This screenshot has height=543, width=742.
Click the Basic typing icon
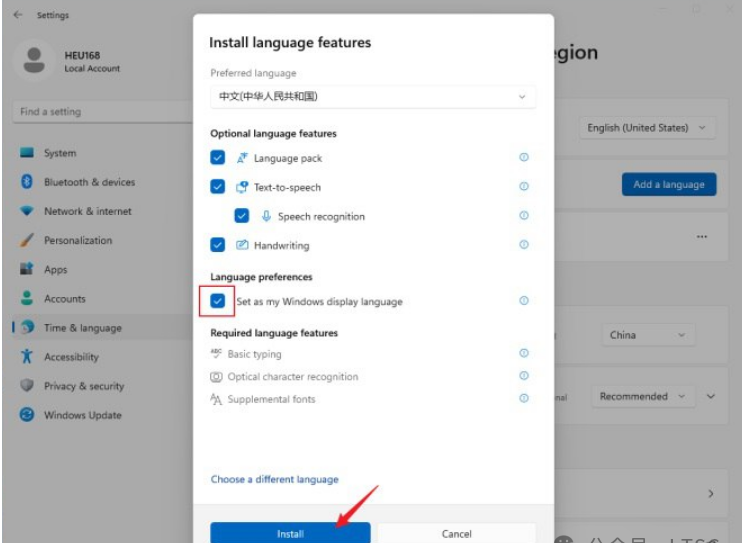point(216,354)
